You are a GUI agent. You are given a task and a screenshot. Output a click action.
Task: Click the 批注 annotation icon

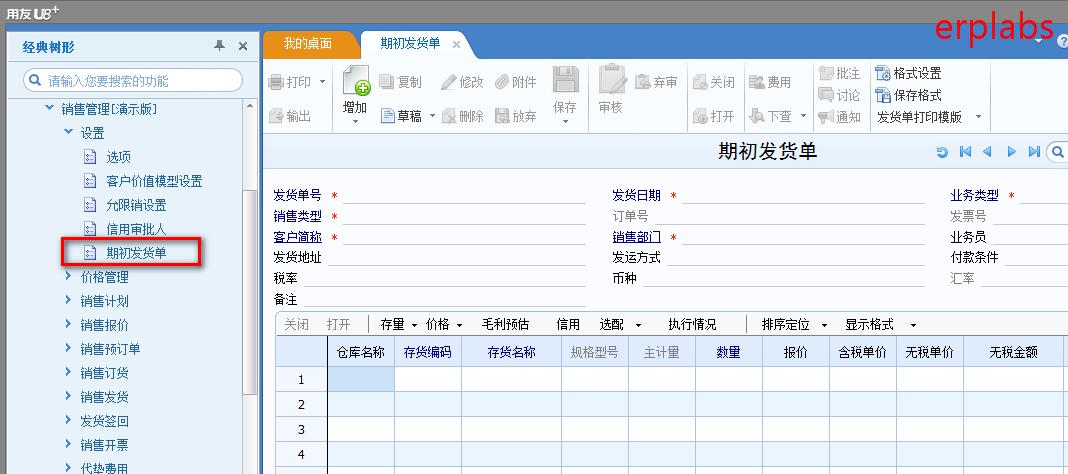coord(826,73)
